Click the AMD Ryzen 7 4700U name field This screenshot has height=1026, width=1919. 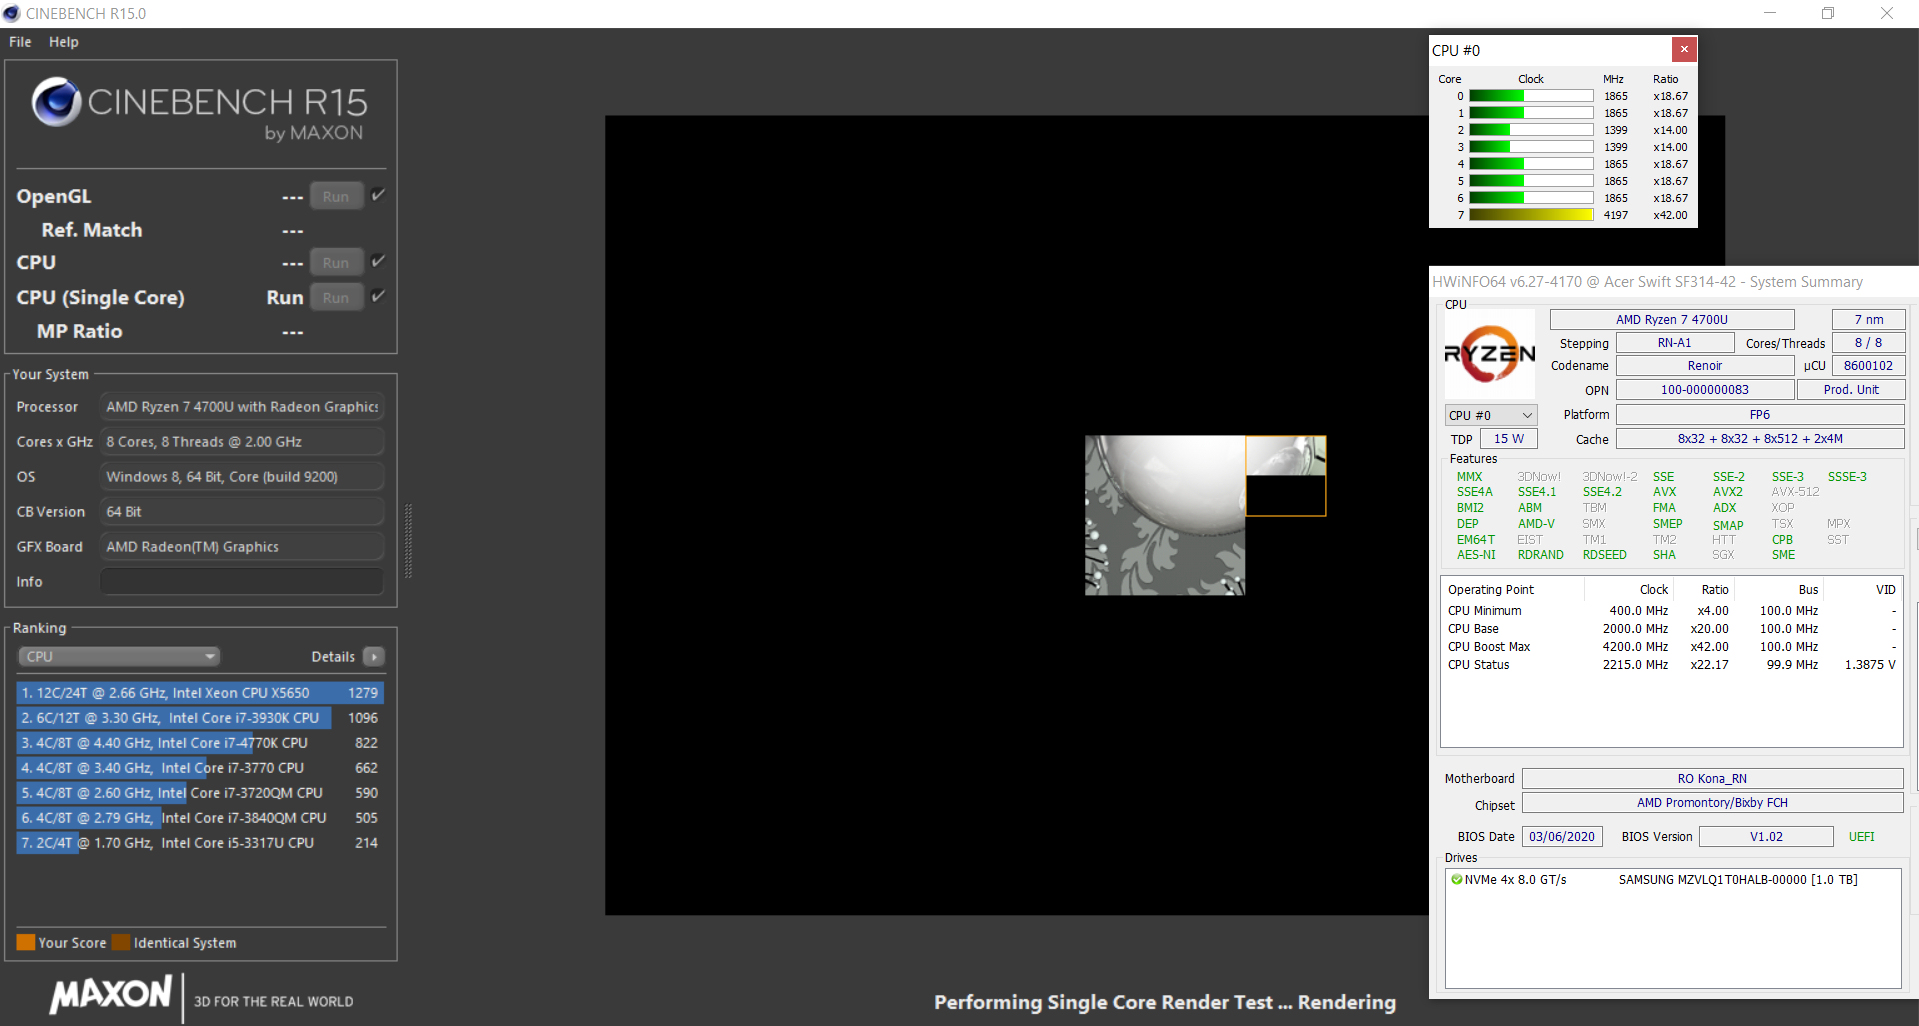[x=1672, y=320]
